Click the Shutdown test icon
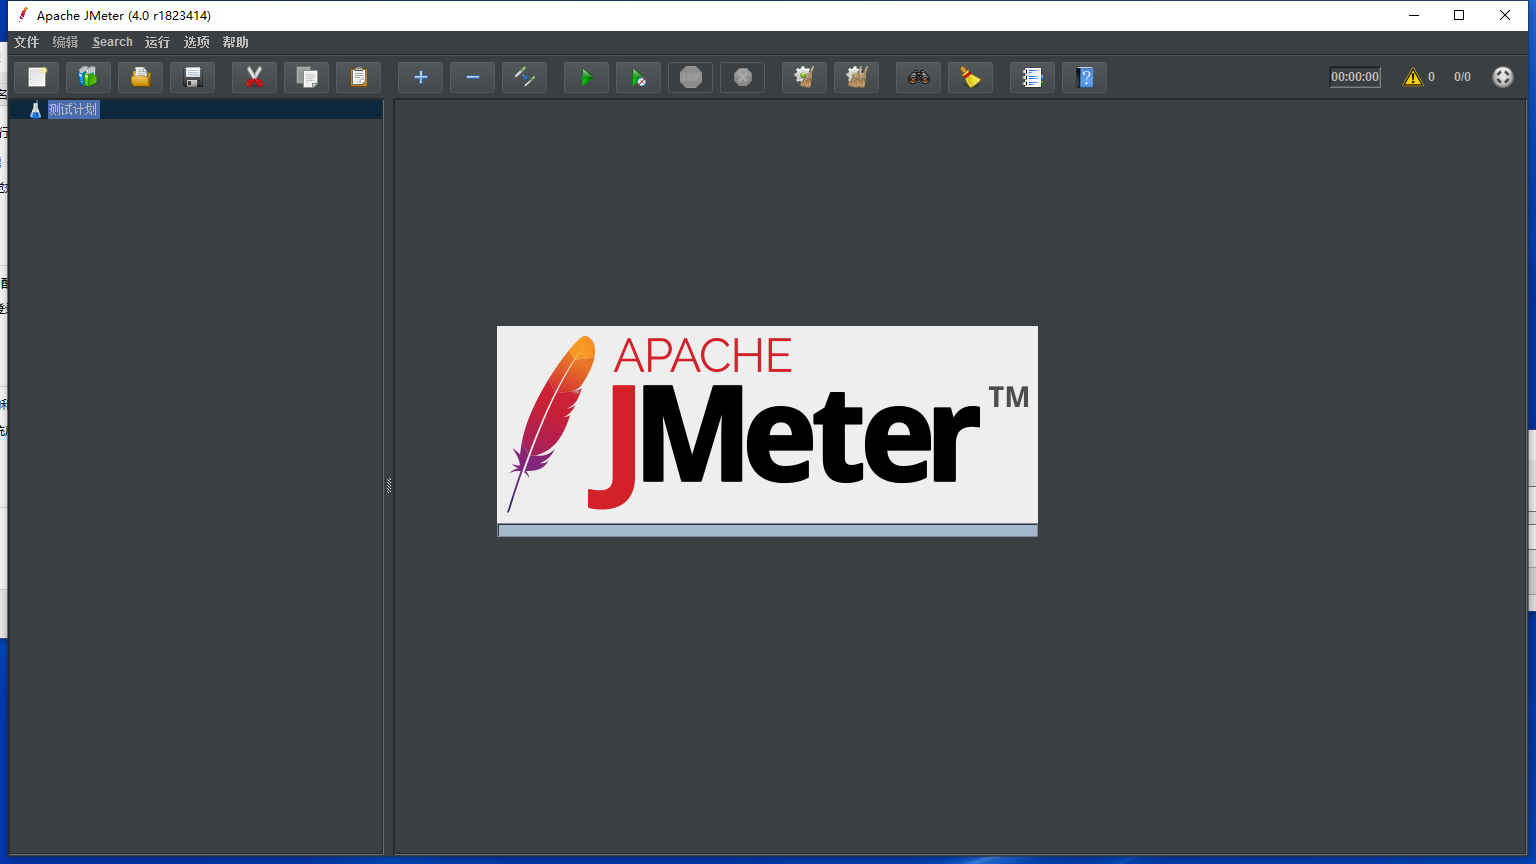This screenshot has width=1536, height=864. point(743,77)
